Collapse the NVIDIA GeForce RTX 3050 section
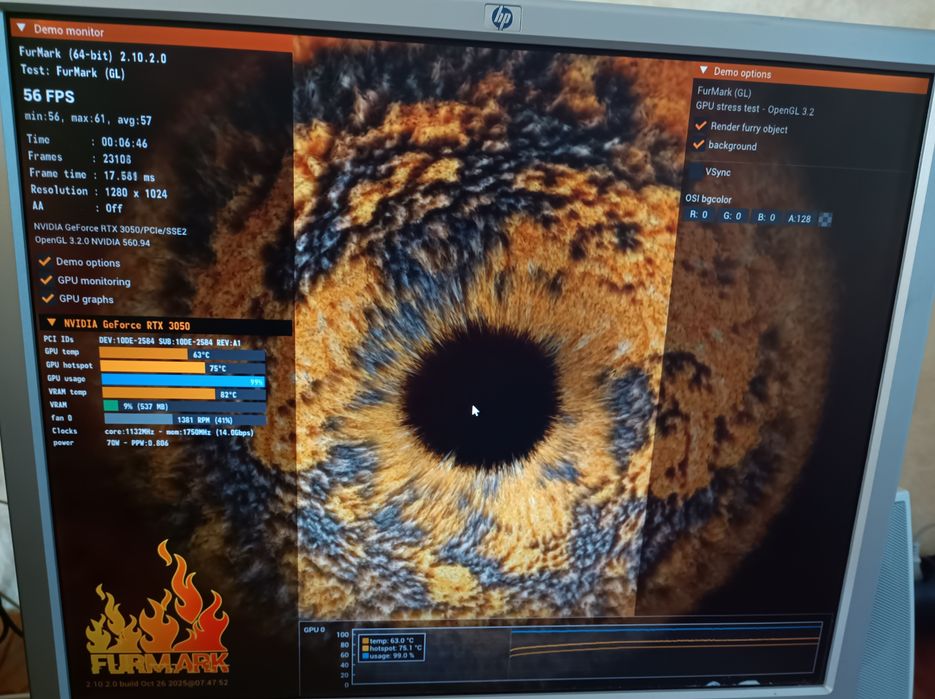Screen dimensions: 935x699 click(x=52, y=323)
